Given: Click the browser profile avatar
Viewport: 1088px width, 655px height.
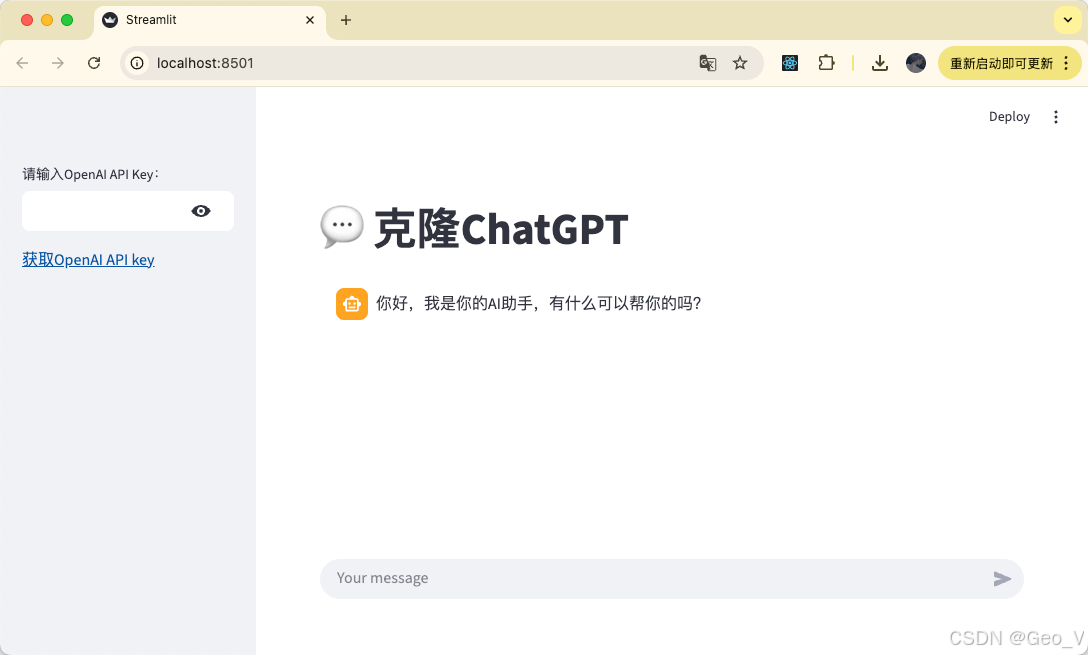Looking at the screenshot, I should pos(916,62).
